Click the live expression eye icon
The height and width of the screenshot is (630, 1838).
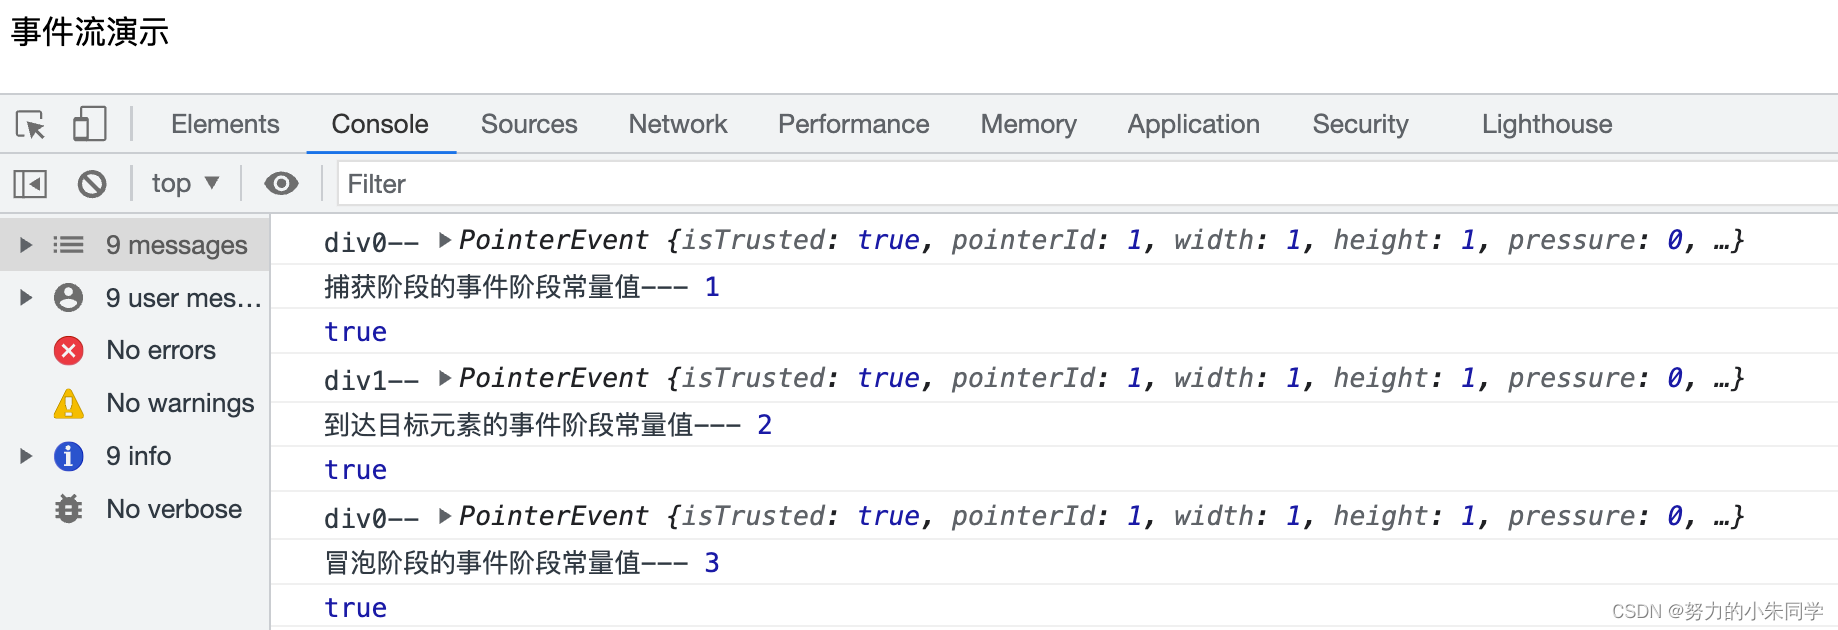pos(281,184)
